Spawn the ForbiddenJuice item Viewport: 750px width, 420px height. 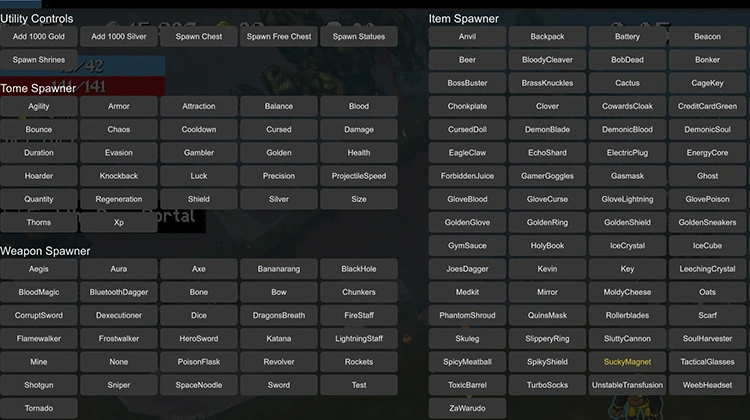[467, 176]
